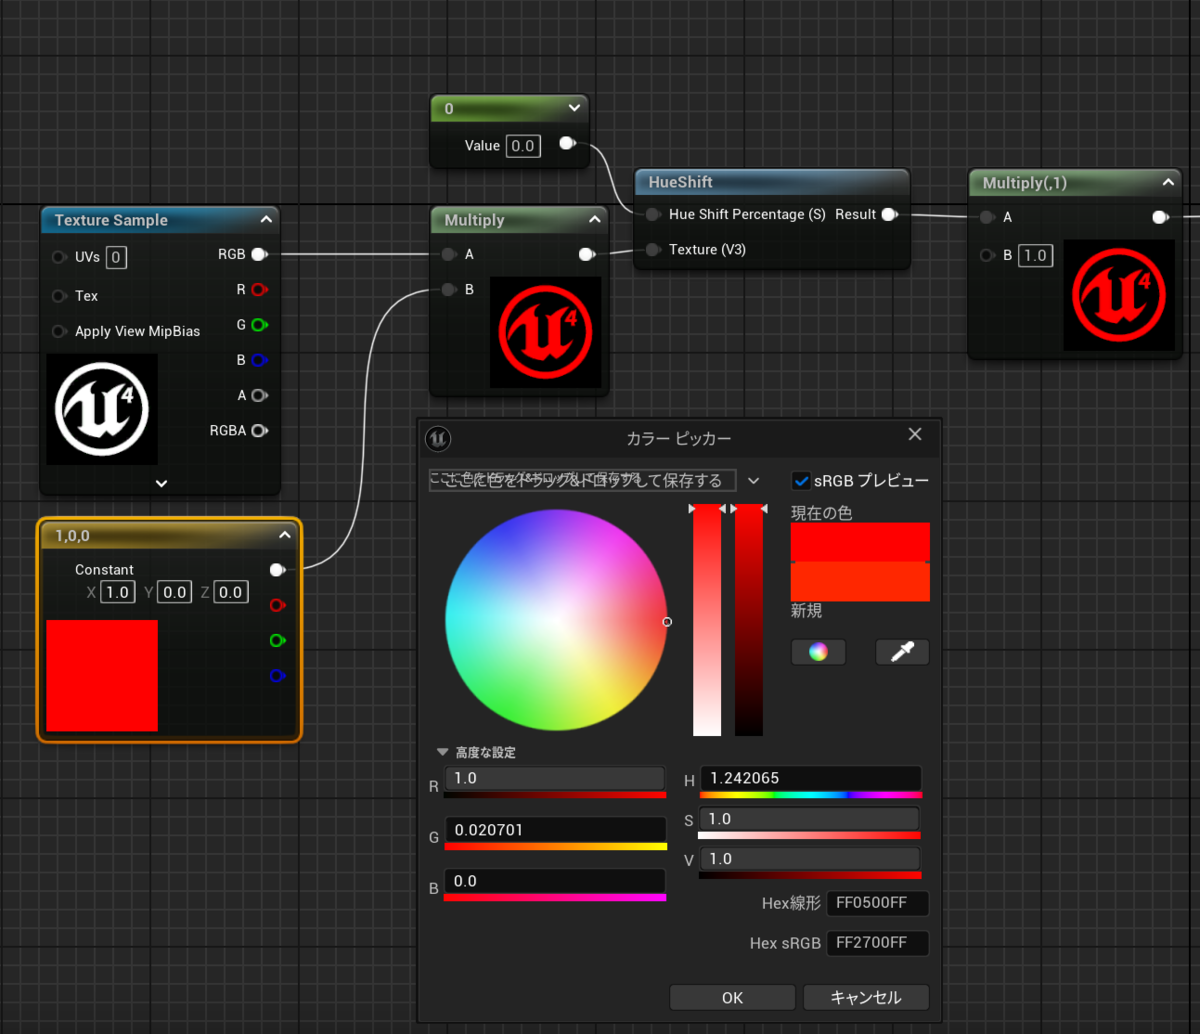Click the Texture (V3) input pin on HueShift
The height and width of the screenshot is (1034, 1200).
651,249
